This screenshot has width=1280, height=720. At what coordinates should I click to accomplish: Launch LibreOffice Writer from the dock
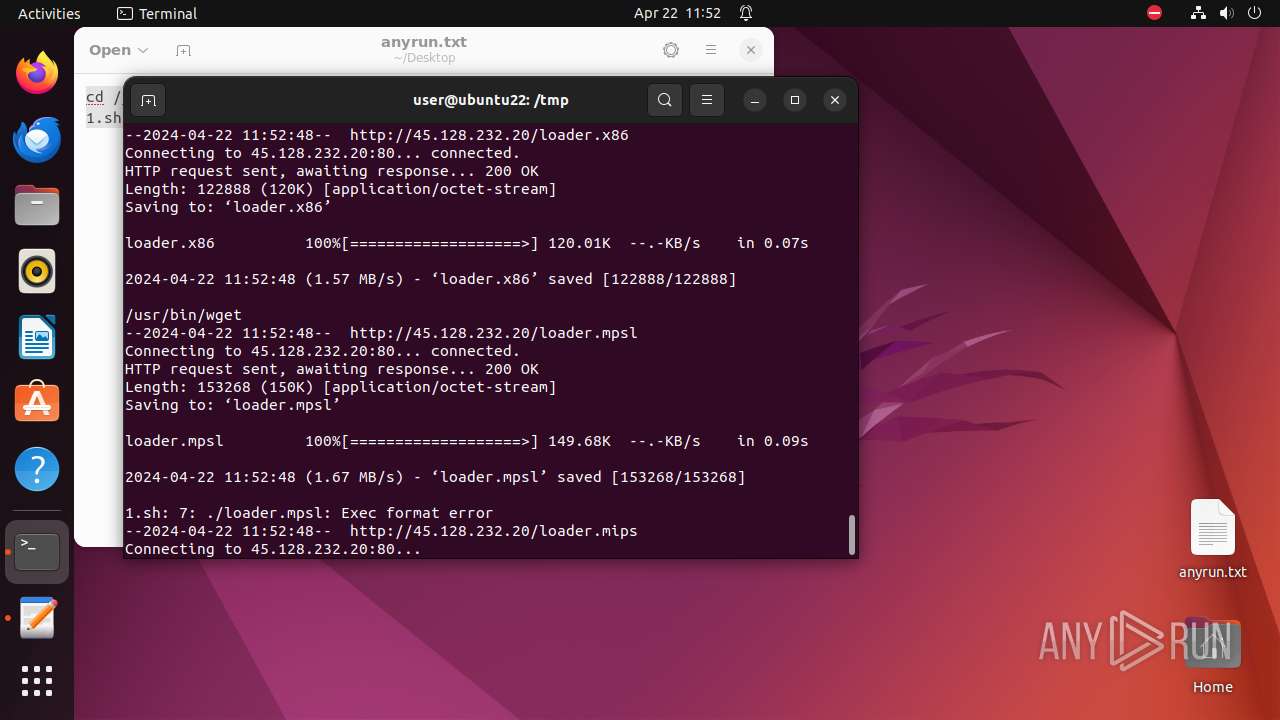point(37,337)
